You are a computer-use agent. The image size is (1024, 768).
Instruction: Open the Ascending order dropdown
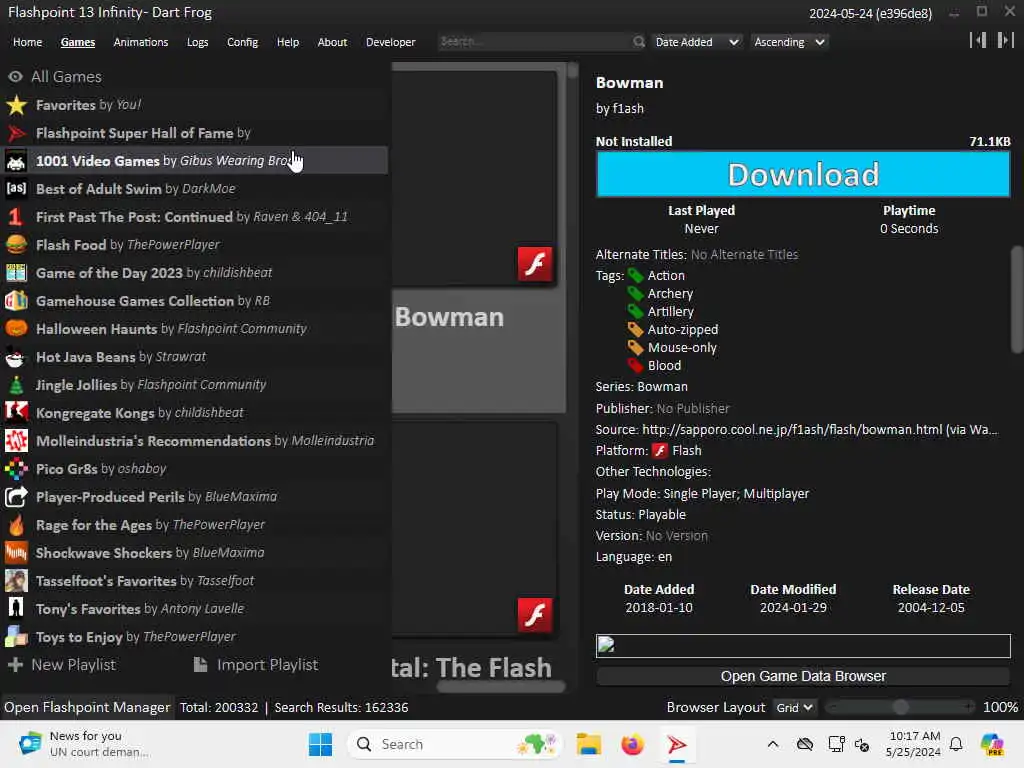click(790, 42)
